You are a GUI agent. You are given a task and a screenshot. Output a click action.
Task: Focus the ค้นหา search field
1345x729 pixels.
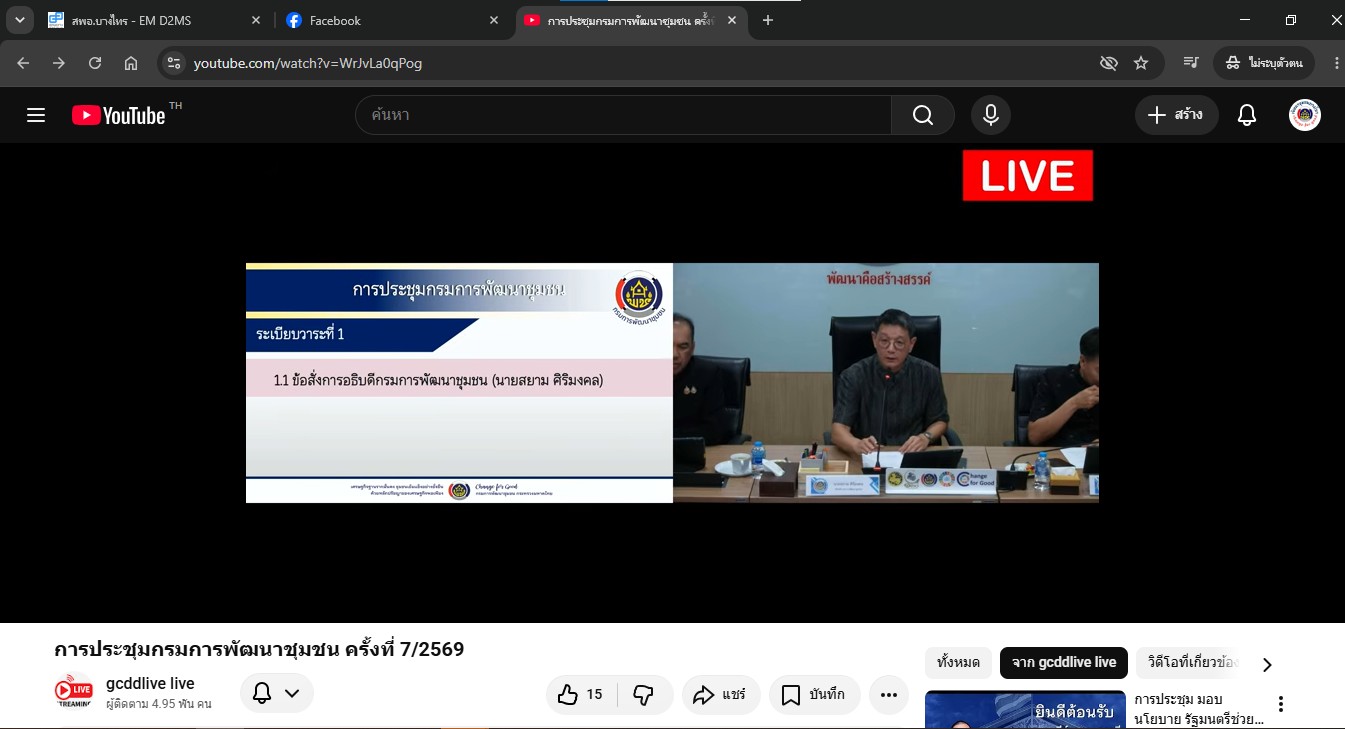click(623, 115)
